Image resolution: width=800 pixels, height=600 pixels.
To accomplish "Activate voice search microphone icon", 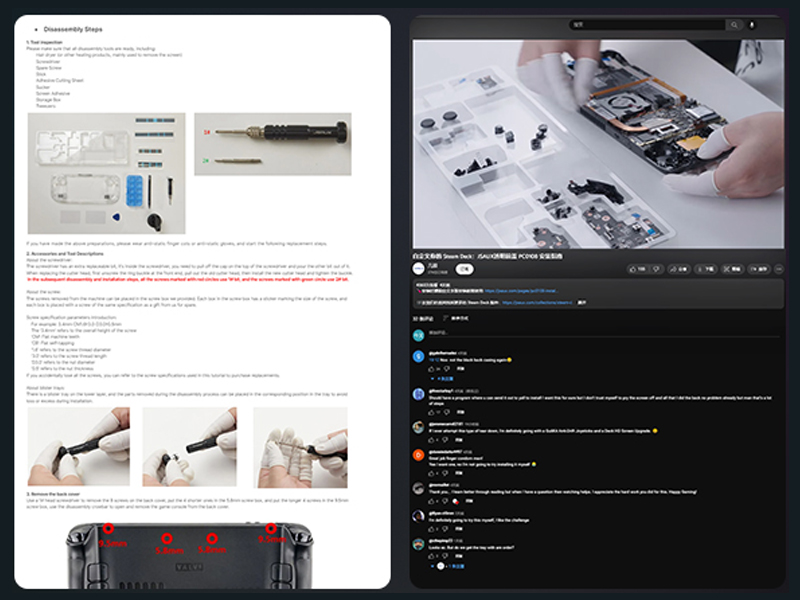I will [752, 24].
